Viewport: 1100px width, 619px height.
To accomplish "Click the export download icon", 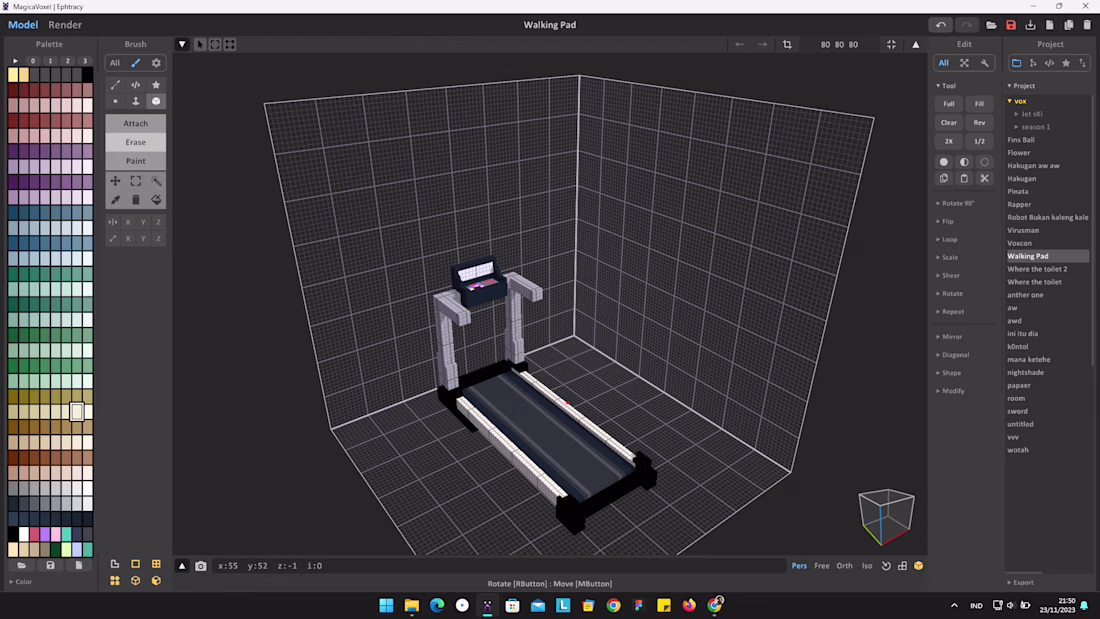I will (x=1030, y=25).
